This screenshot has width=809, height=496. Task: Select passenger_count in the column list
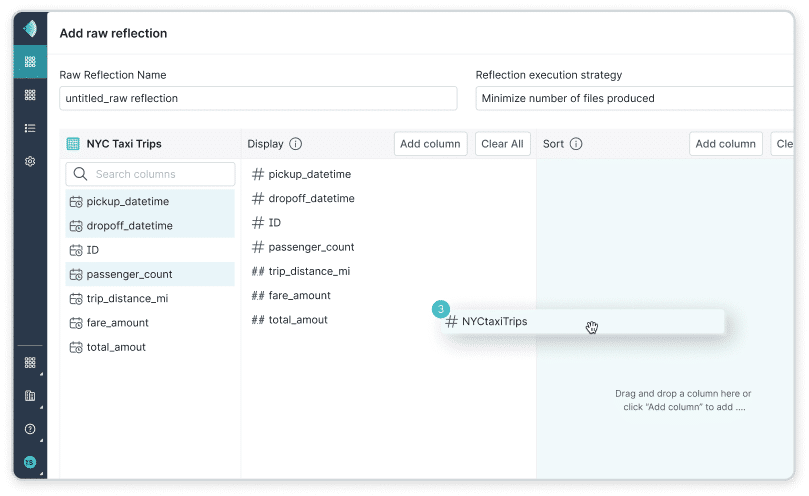pos(150,275)
